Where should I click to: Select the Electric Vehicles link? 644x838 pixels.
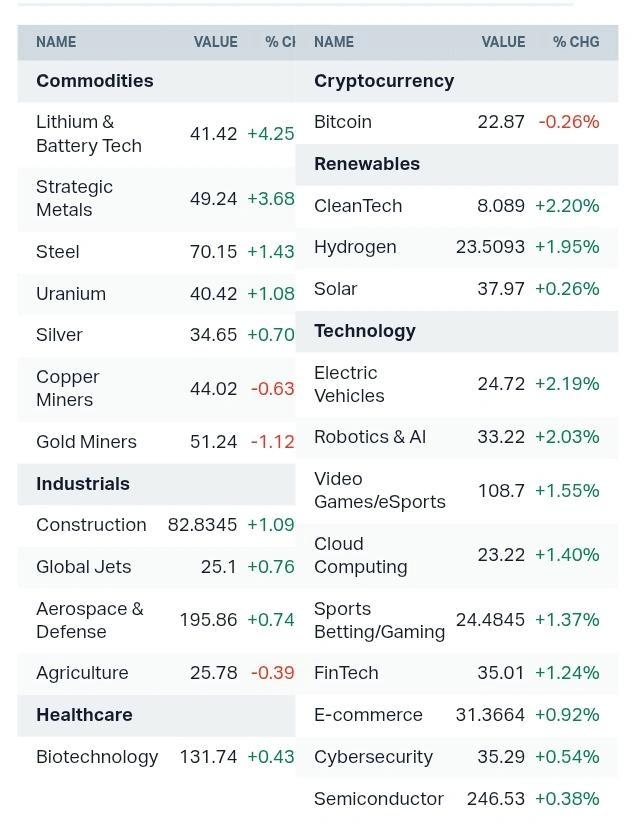click(349, 384)
